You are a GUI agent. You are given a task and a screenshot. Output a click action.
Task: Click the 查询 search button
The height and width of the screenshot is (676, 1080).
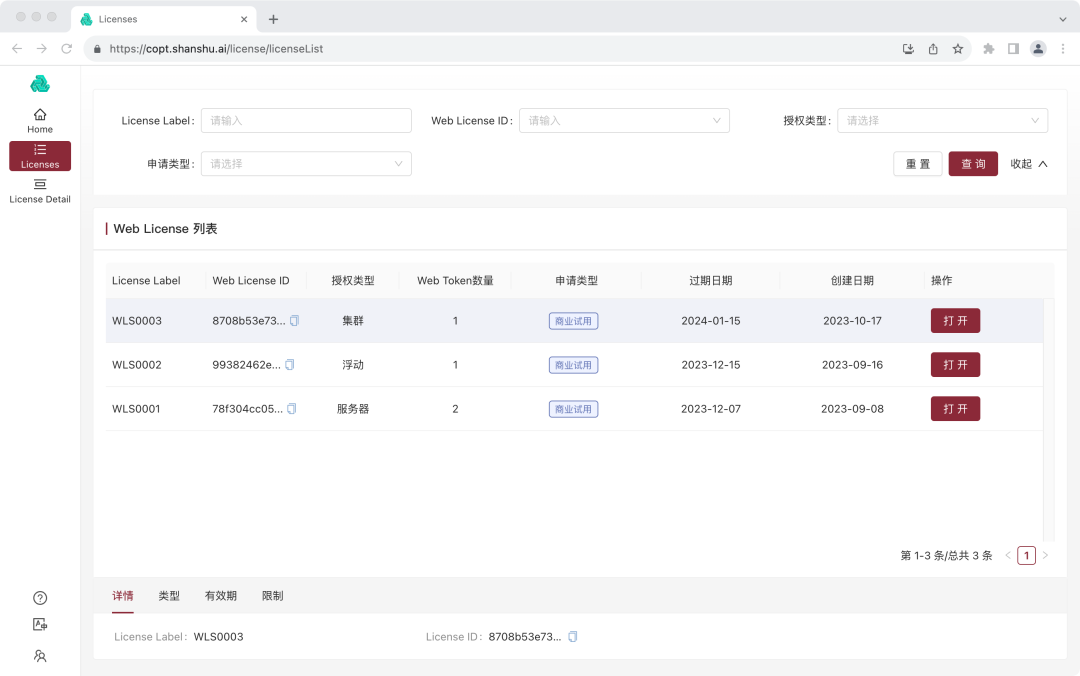973,163
